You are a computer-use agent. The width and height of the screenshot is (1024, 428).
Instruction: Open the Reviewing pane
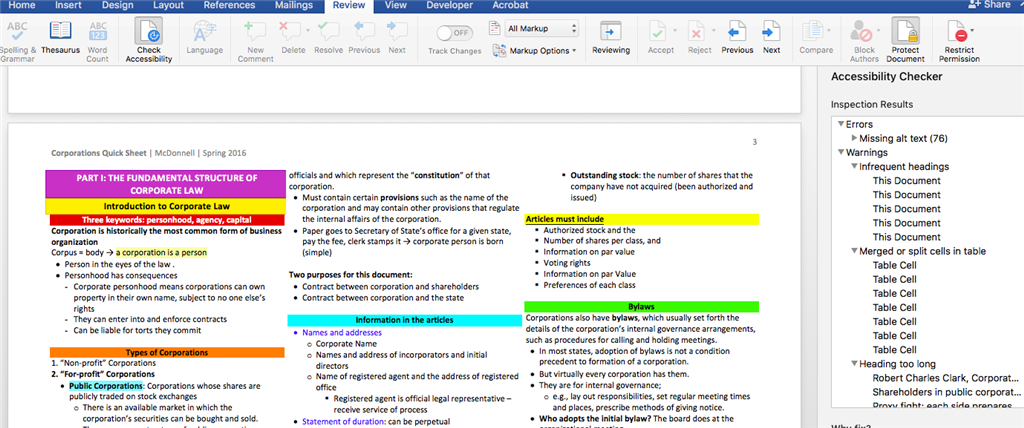pyautogui.click(x=611, y=38)
